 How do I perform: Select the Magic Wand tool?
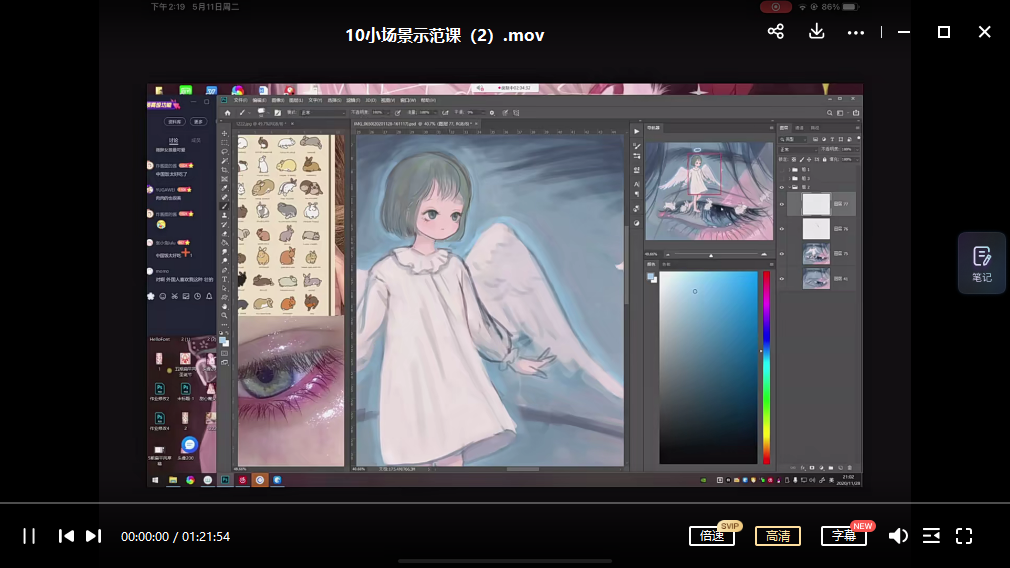click(x=224, y=162)
